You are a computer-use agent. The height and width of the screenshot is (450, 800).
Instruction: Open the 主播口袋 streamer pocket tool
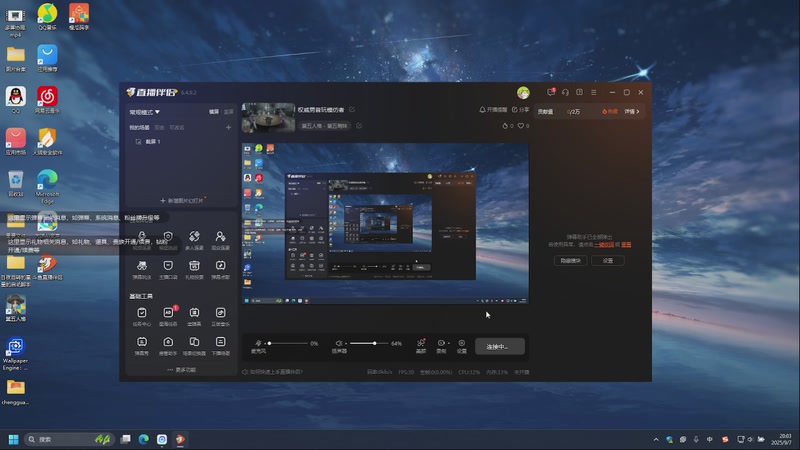click(168, 269)
